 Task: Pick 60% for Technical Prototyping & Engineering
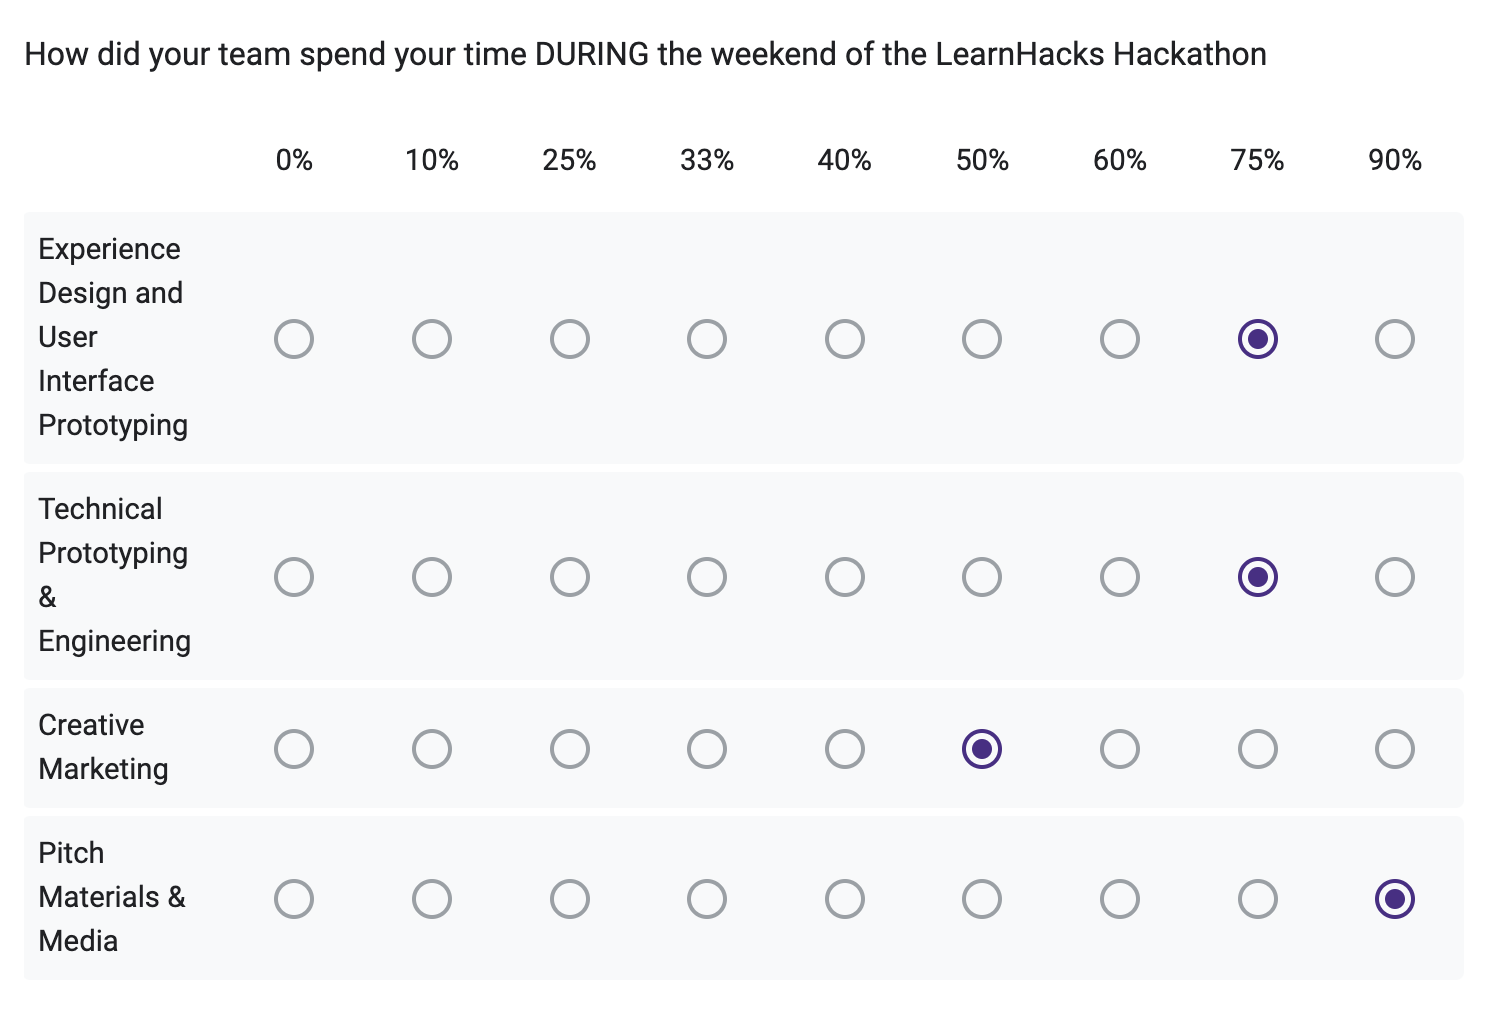1120,577
